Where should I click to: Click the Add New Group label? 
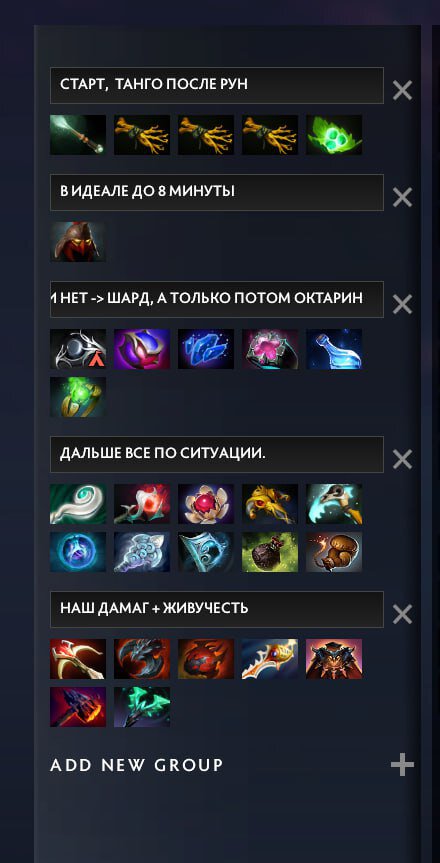(137, 765)
